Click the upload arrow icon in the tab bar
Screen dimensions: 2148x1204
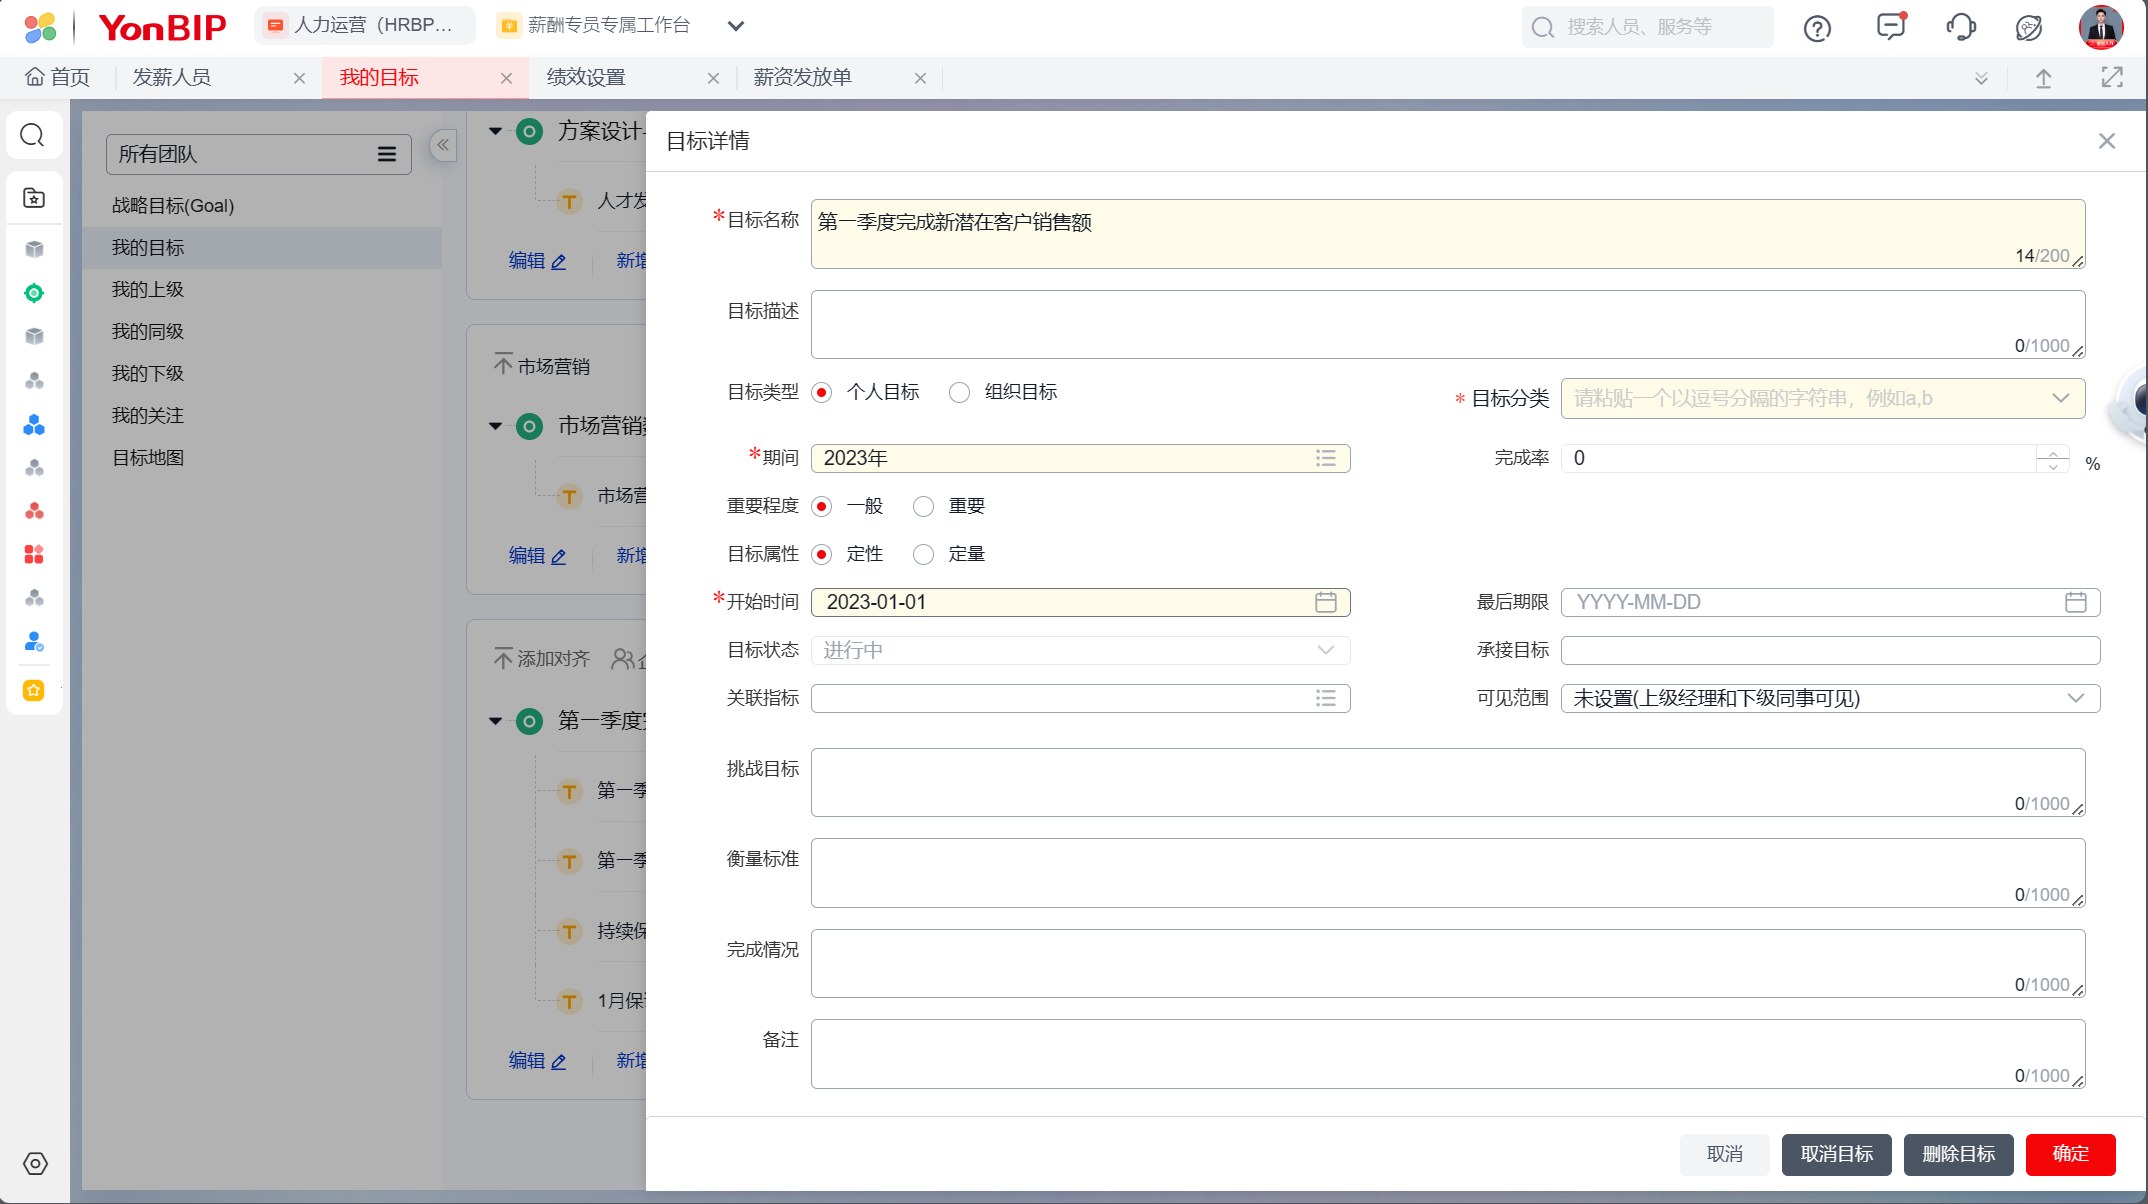(2044, 79)
